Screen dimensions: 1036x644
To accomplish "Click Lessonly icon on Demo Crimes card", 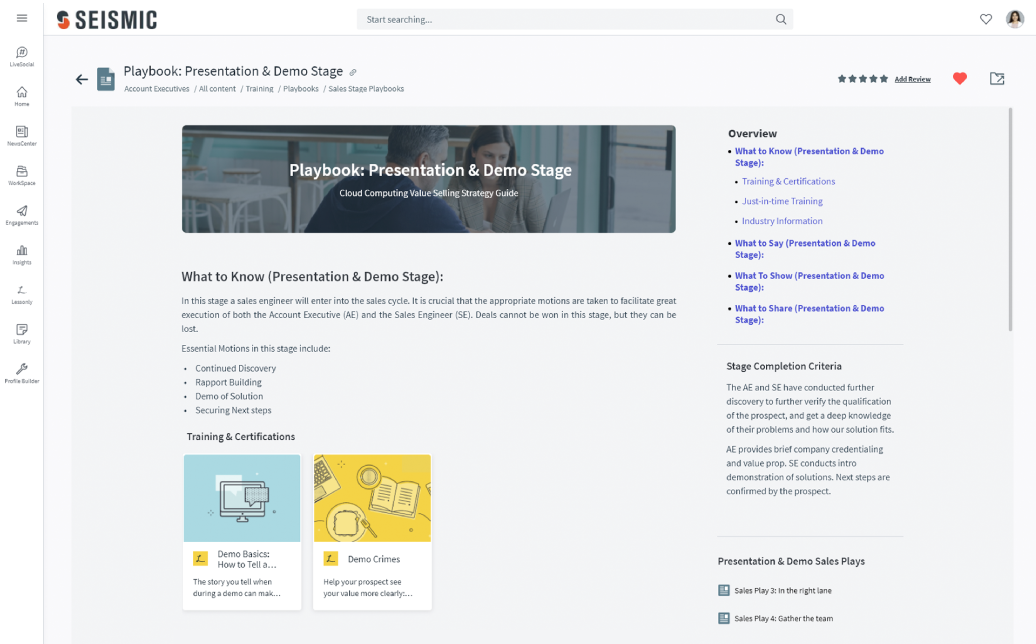I will click(331, 559).
